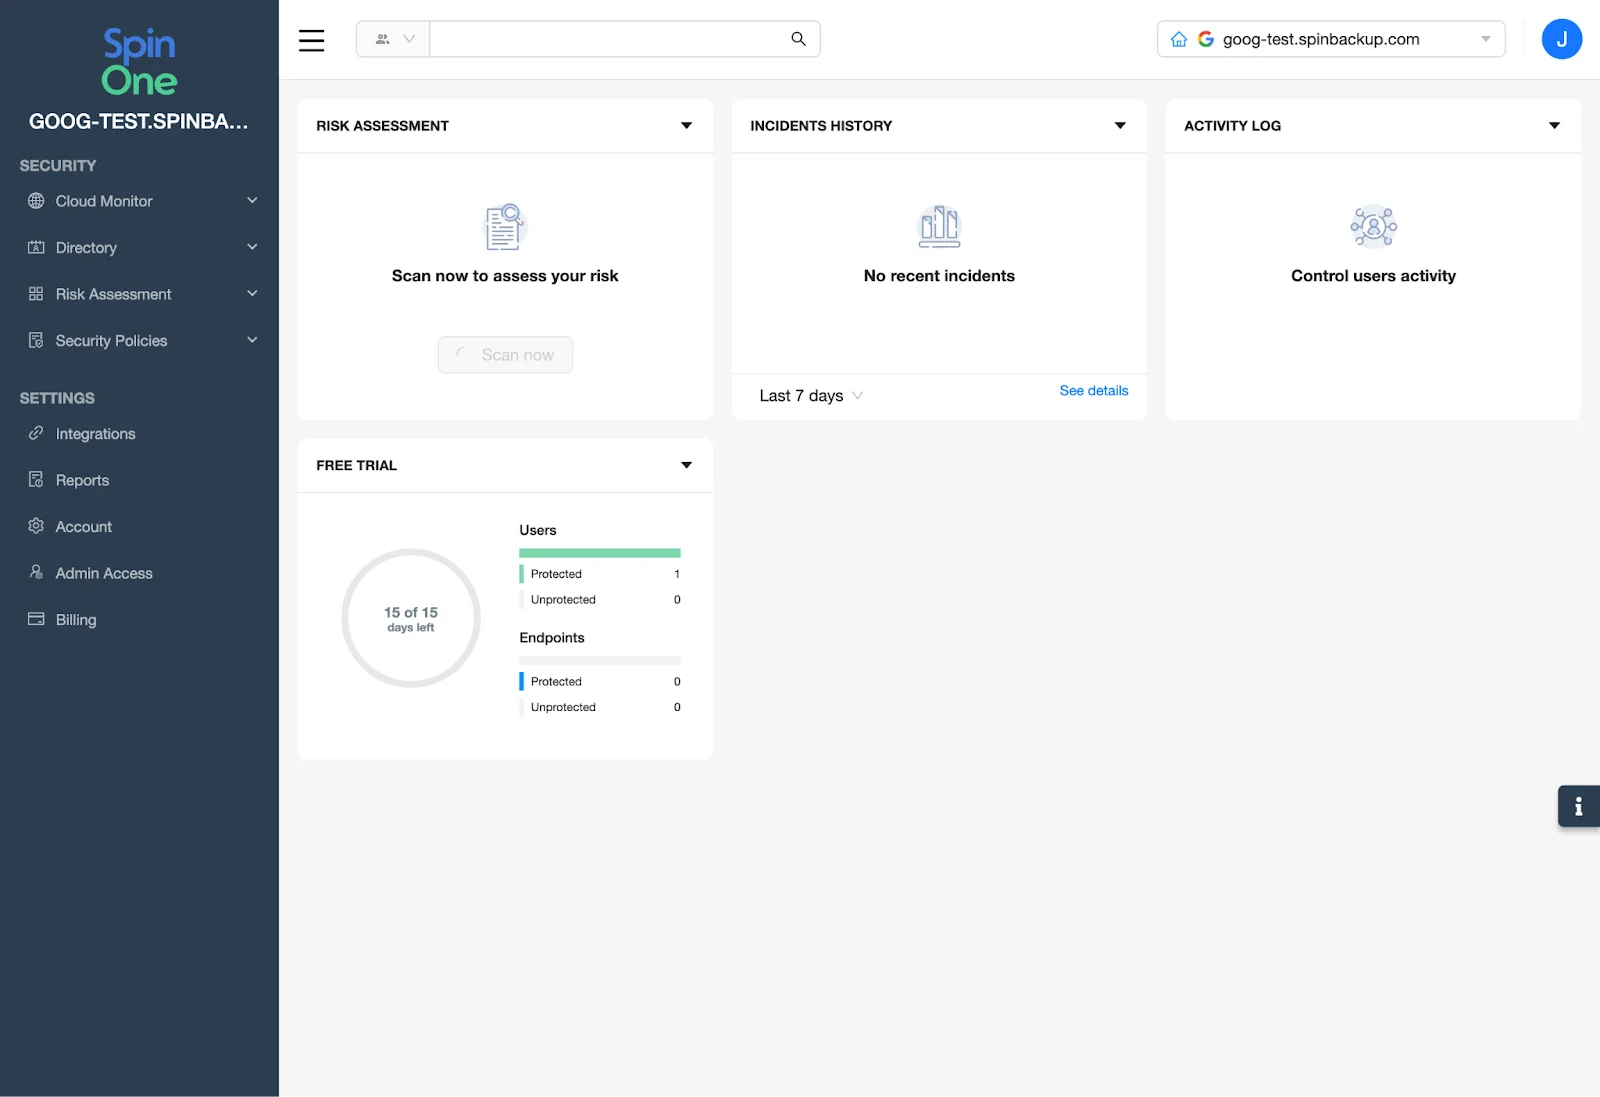This screenshot has height=1097, width=1600.
Task: Open the Account menu item
Action: [x=84, y=526]
